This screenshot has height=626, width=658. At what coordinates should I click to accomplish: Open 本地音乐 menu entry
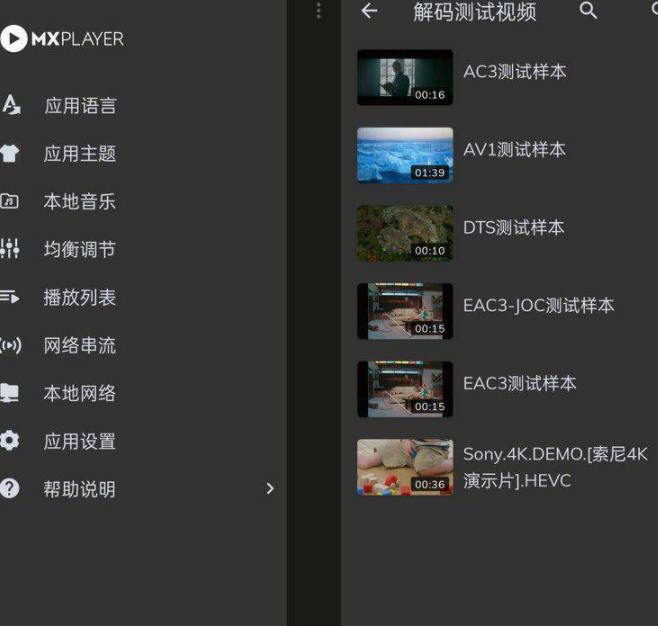(x=80, y=201)
